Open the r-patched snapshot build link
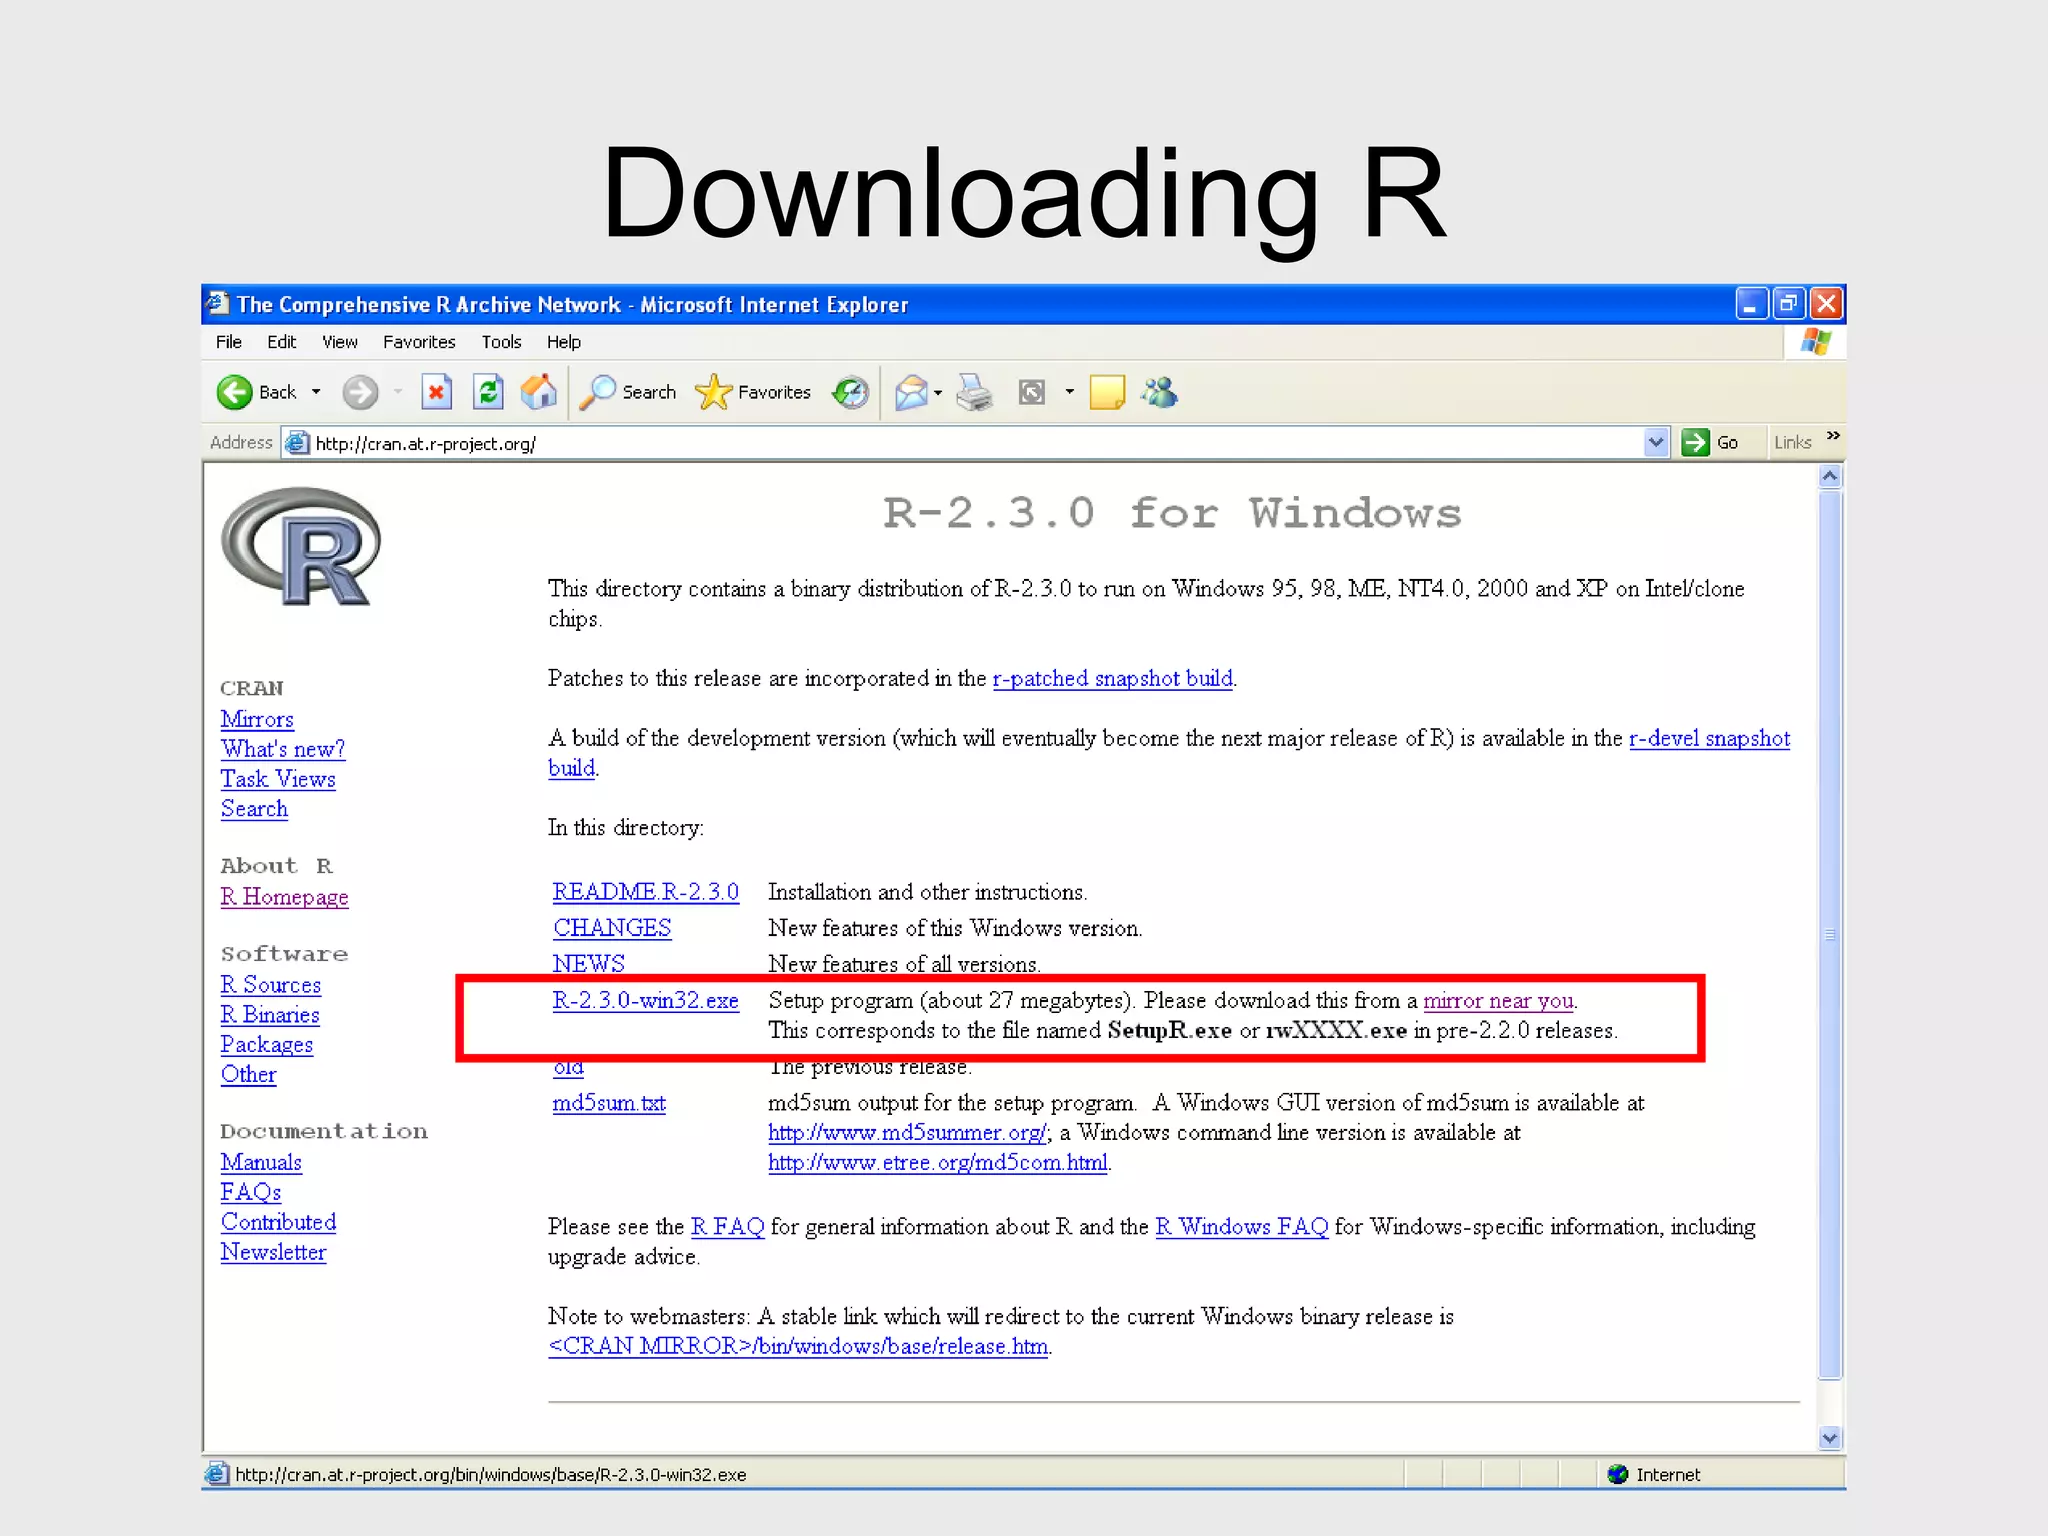 coord(1113,679)
